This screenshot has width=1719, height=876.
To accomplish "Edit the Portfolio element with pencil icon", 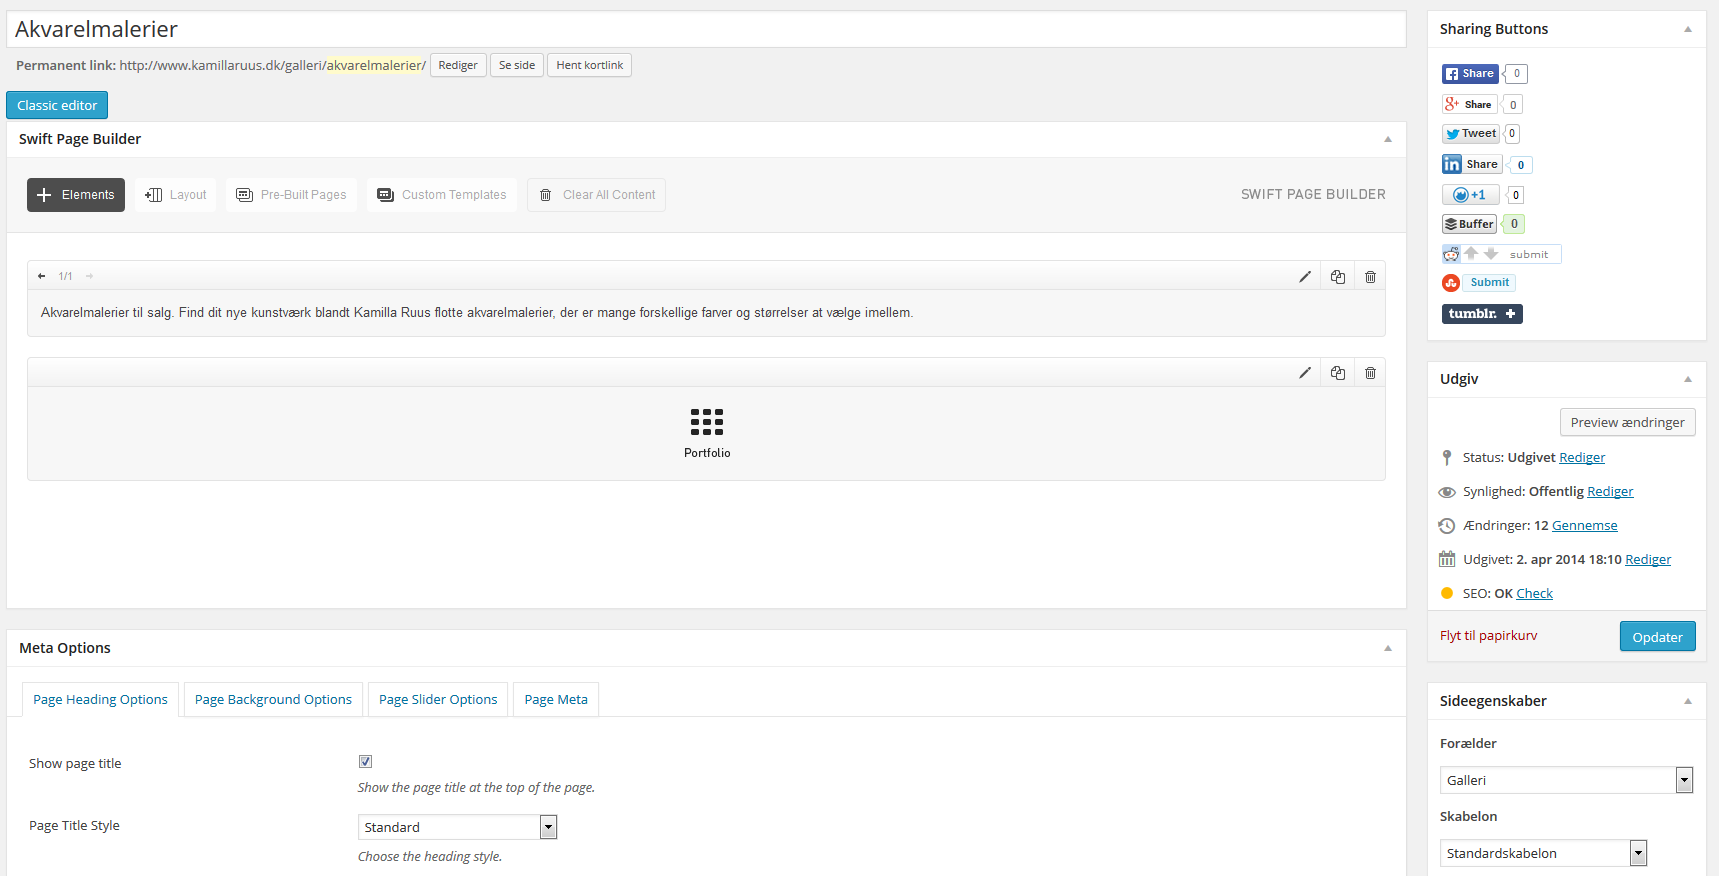I will tap(1304, 373).
